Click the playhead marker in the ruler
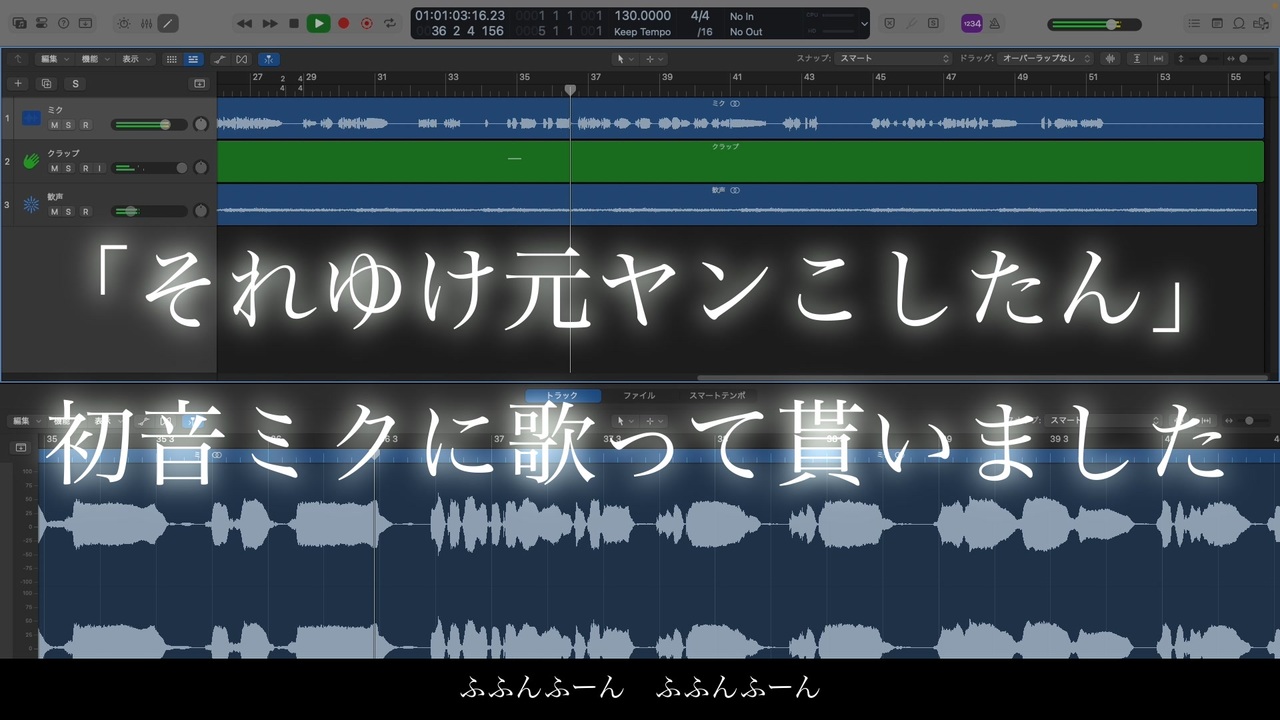The image size is (1280, 720). pos(570,89)
